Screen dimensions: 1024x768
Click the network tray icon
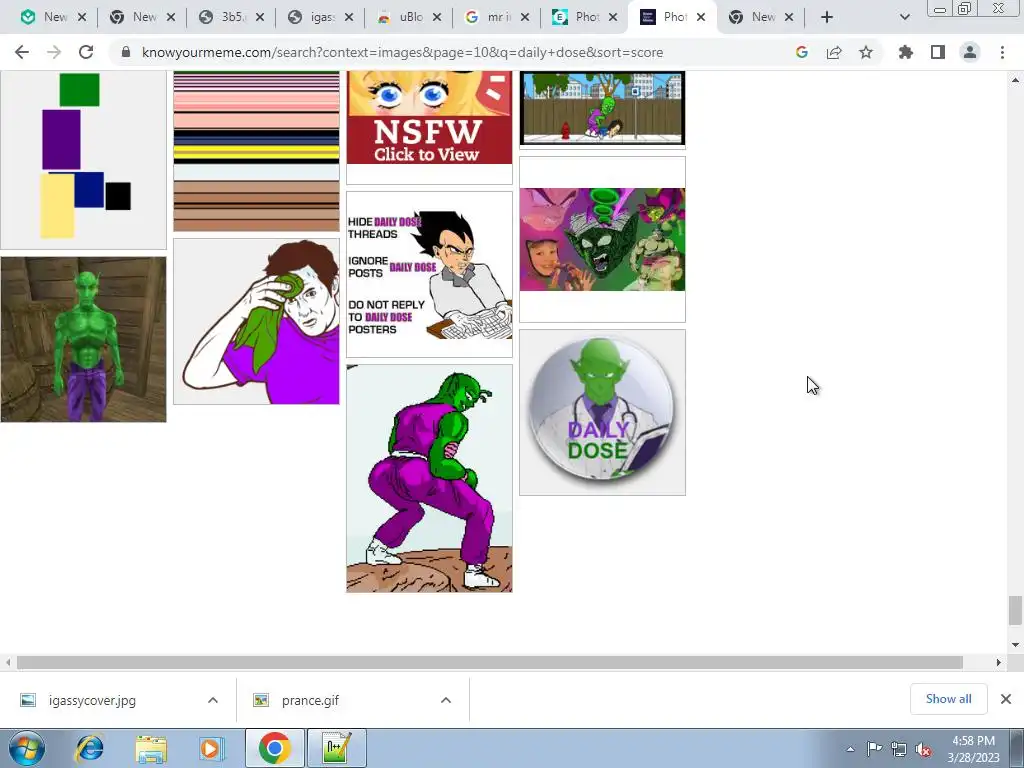(899, 749)
